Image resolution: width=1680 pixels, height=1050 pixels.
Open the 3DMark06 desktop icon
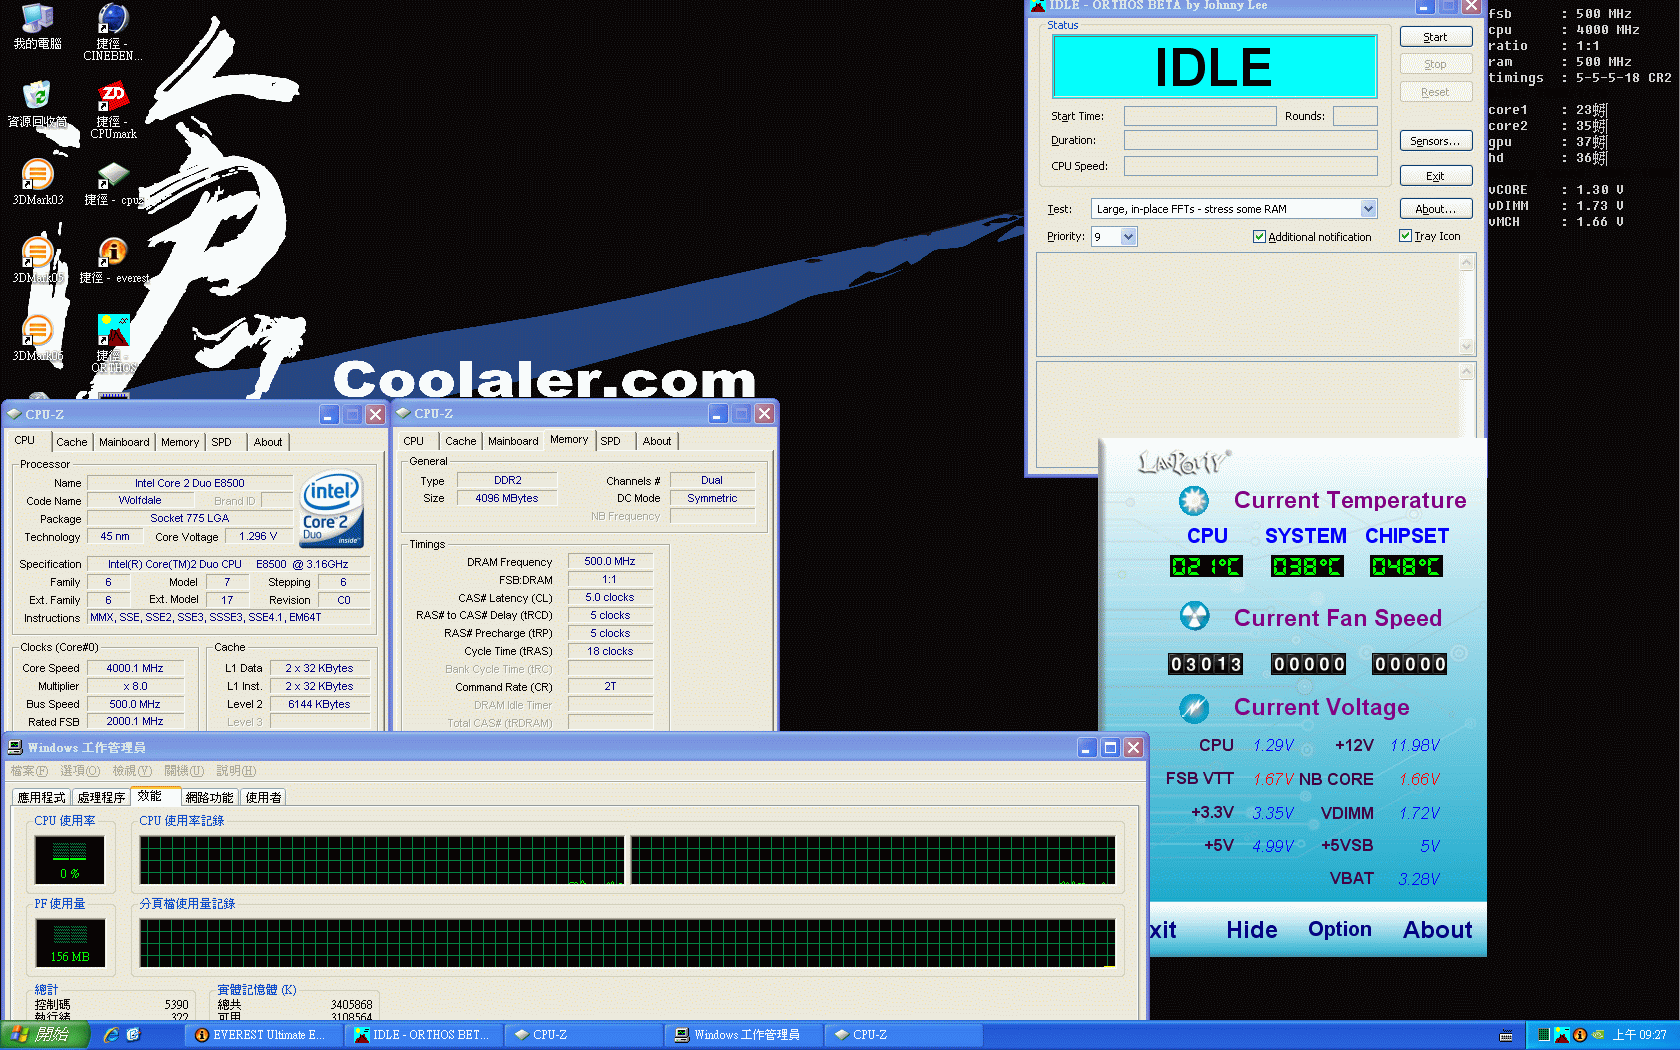37,338
